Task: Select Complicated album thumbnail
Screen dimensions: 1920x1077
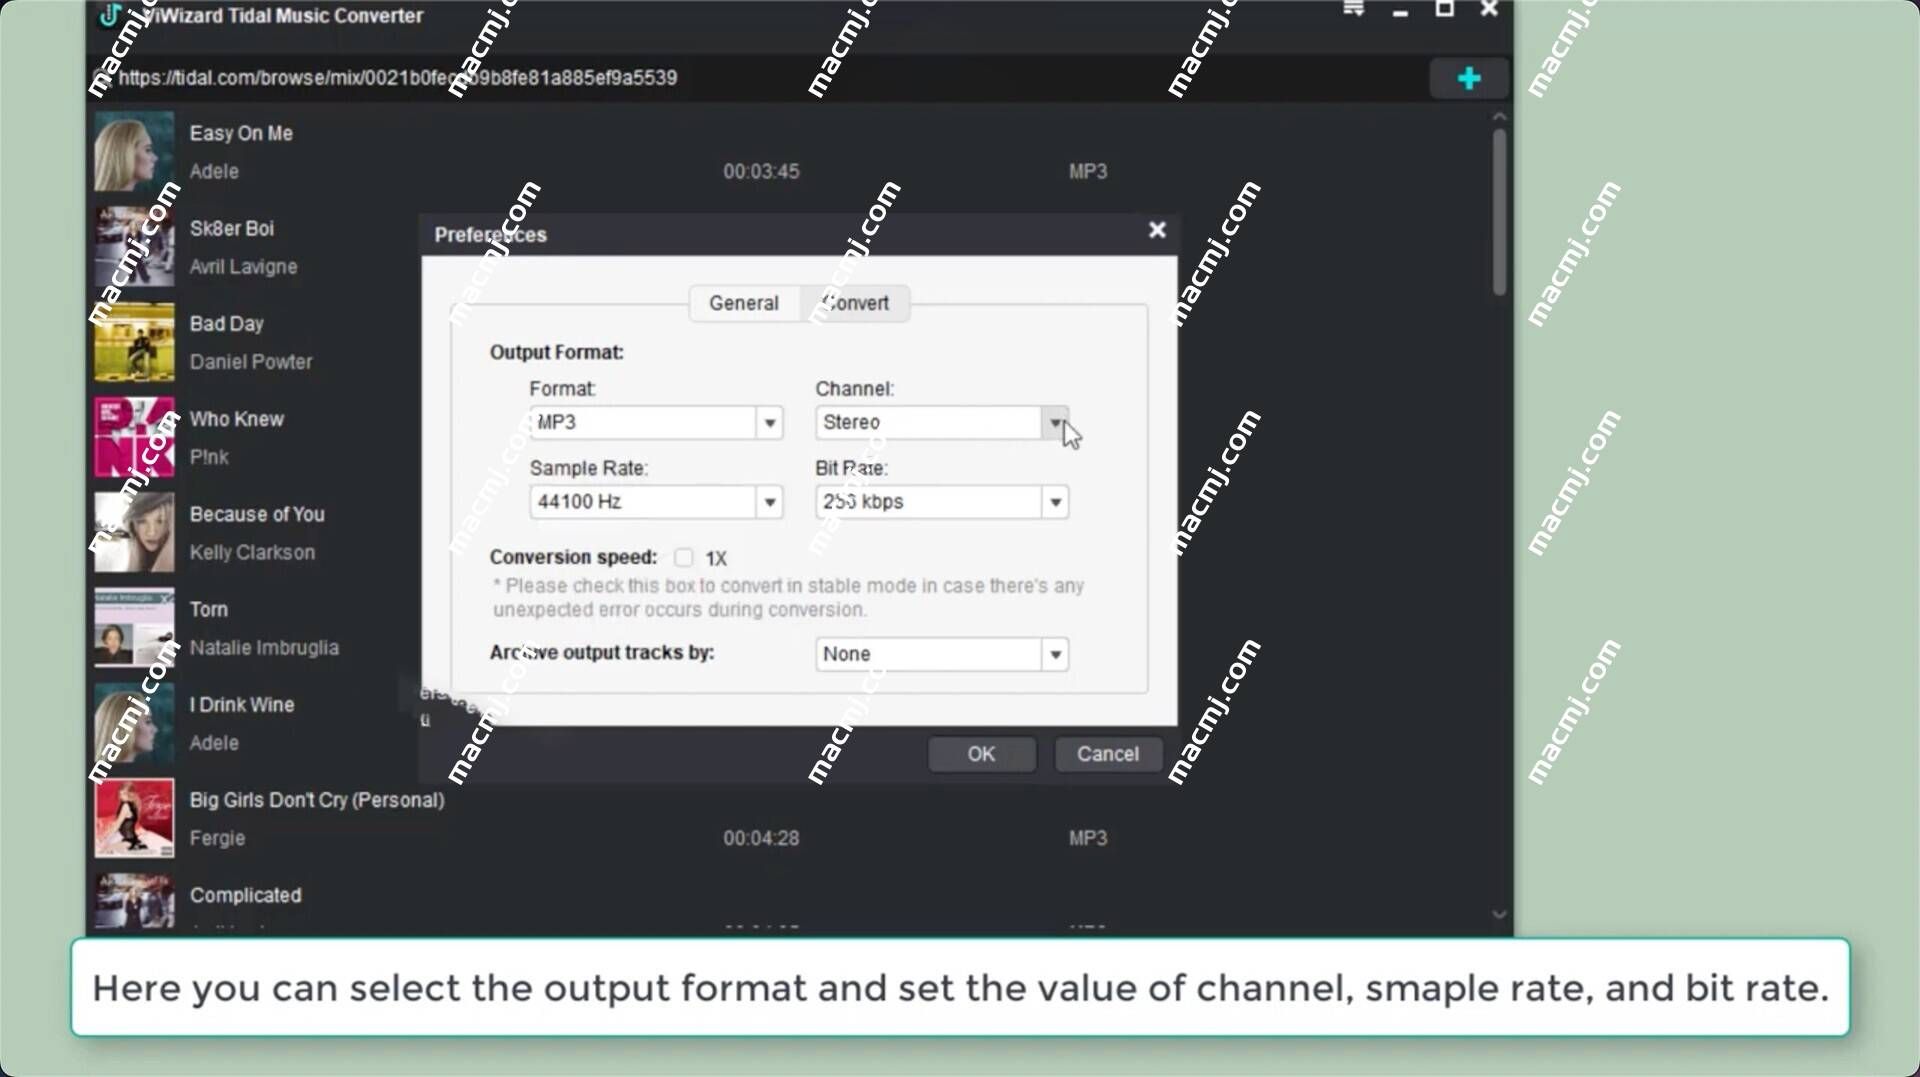Action: click(134, 902)
